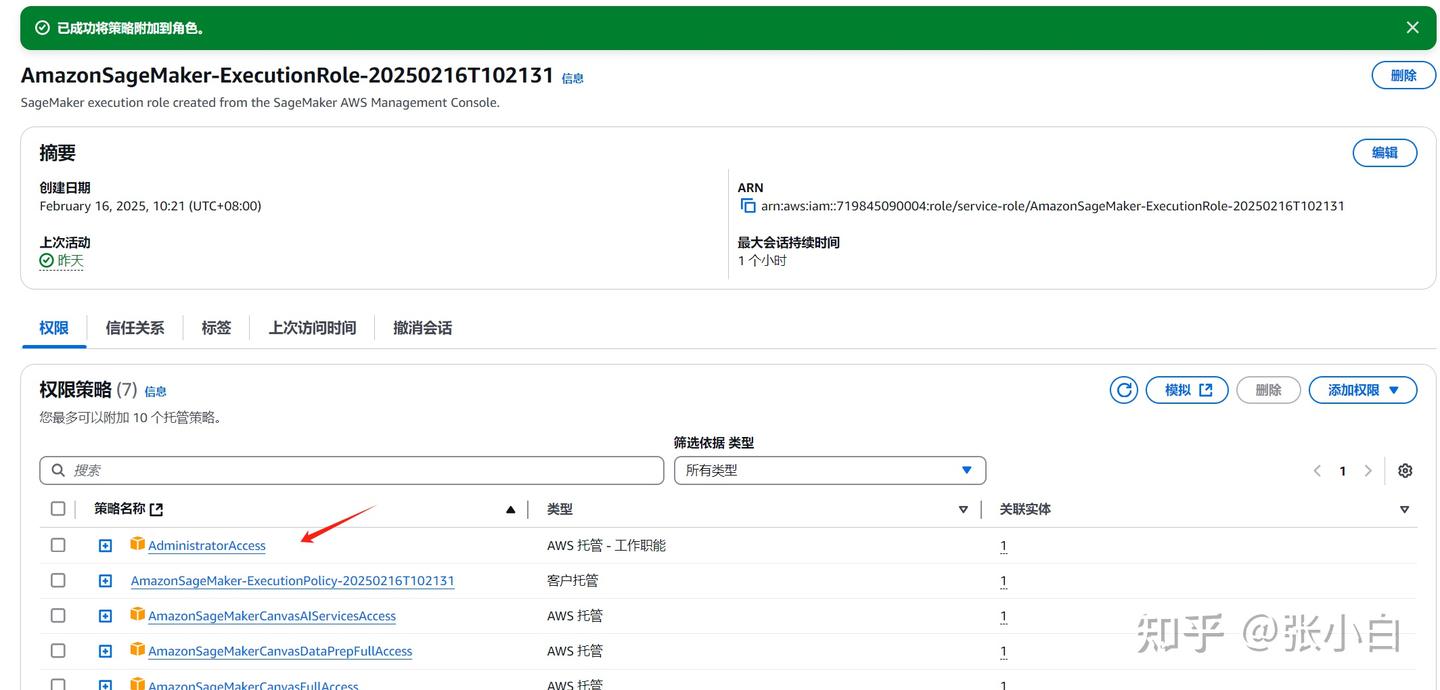This screenshot has width=1440, height=690.
Task: Click the AdministratorAccess AWS managed policy icon
Action: coord(138,544)
